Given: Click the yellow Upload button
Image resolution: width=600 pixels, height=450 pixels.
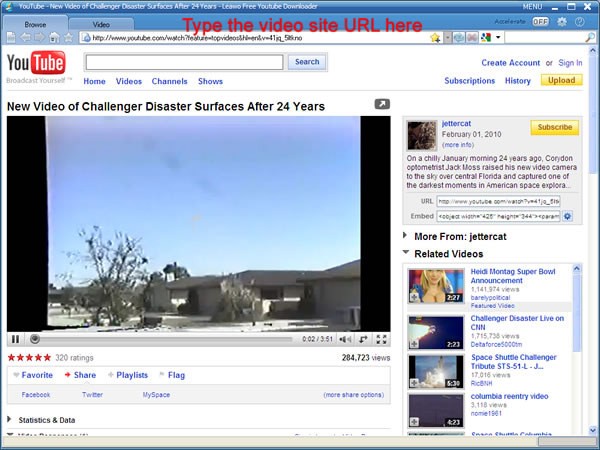Looking at the screenshot, I should pos(561,80).
